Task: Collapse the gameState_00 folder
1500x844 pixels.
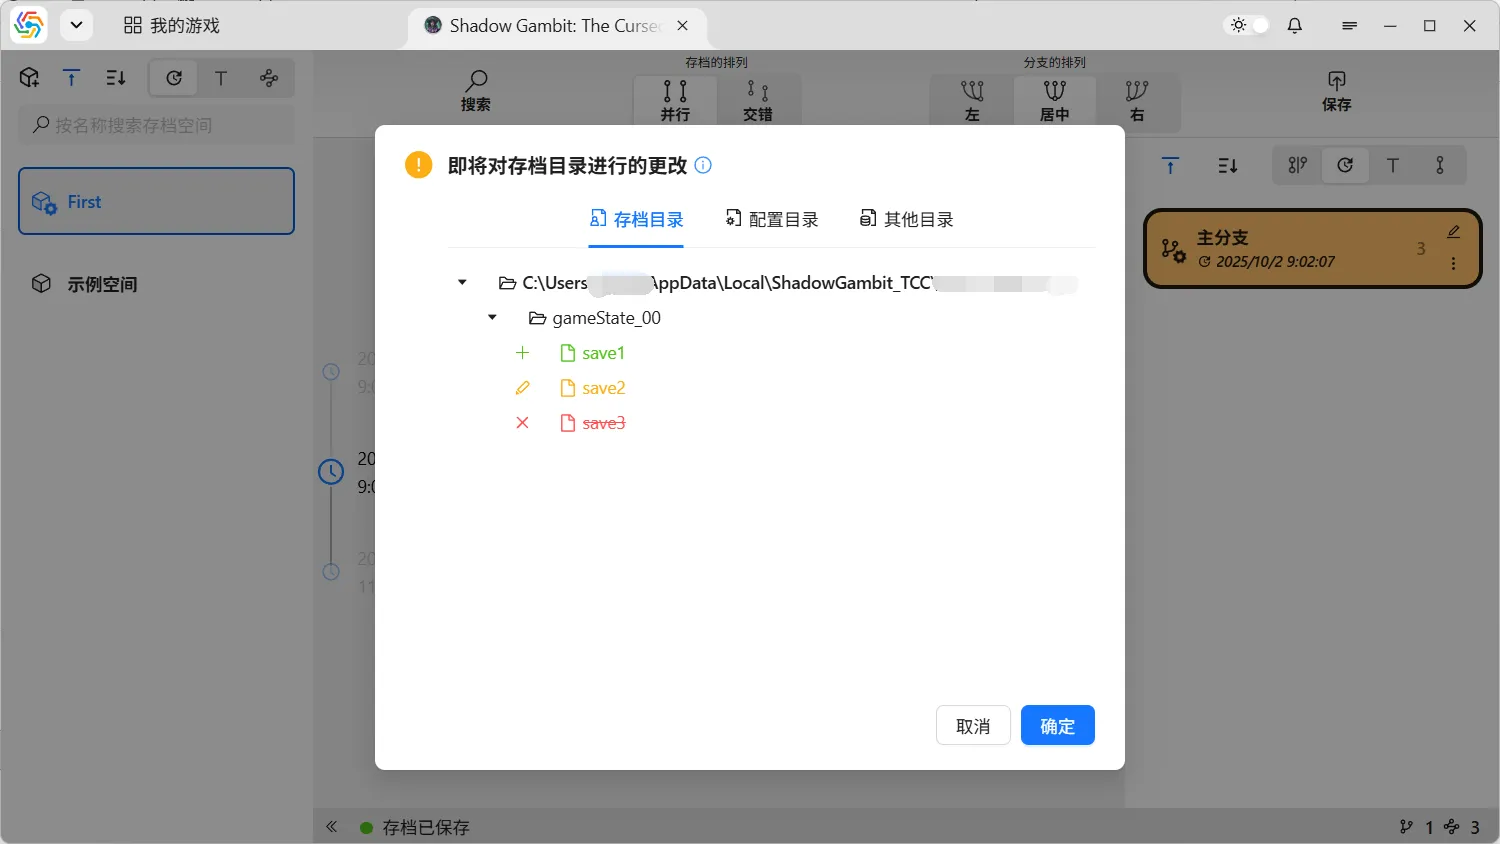Action: (x=492, y=318)
